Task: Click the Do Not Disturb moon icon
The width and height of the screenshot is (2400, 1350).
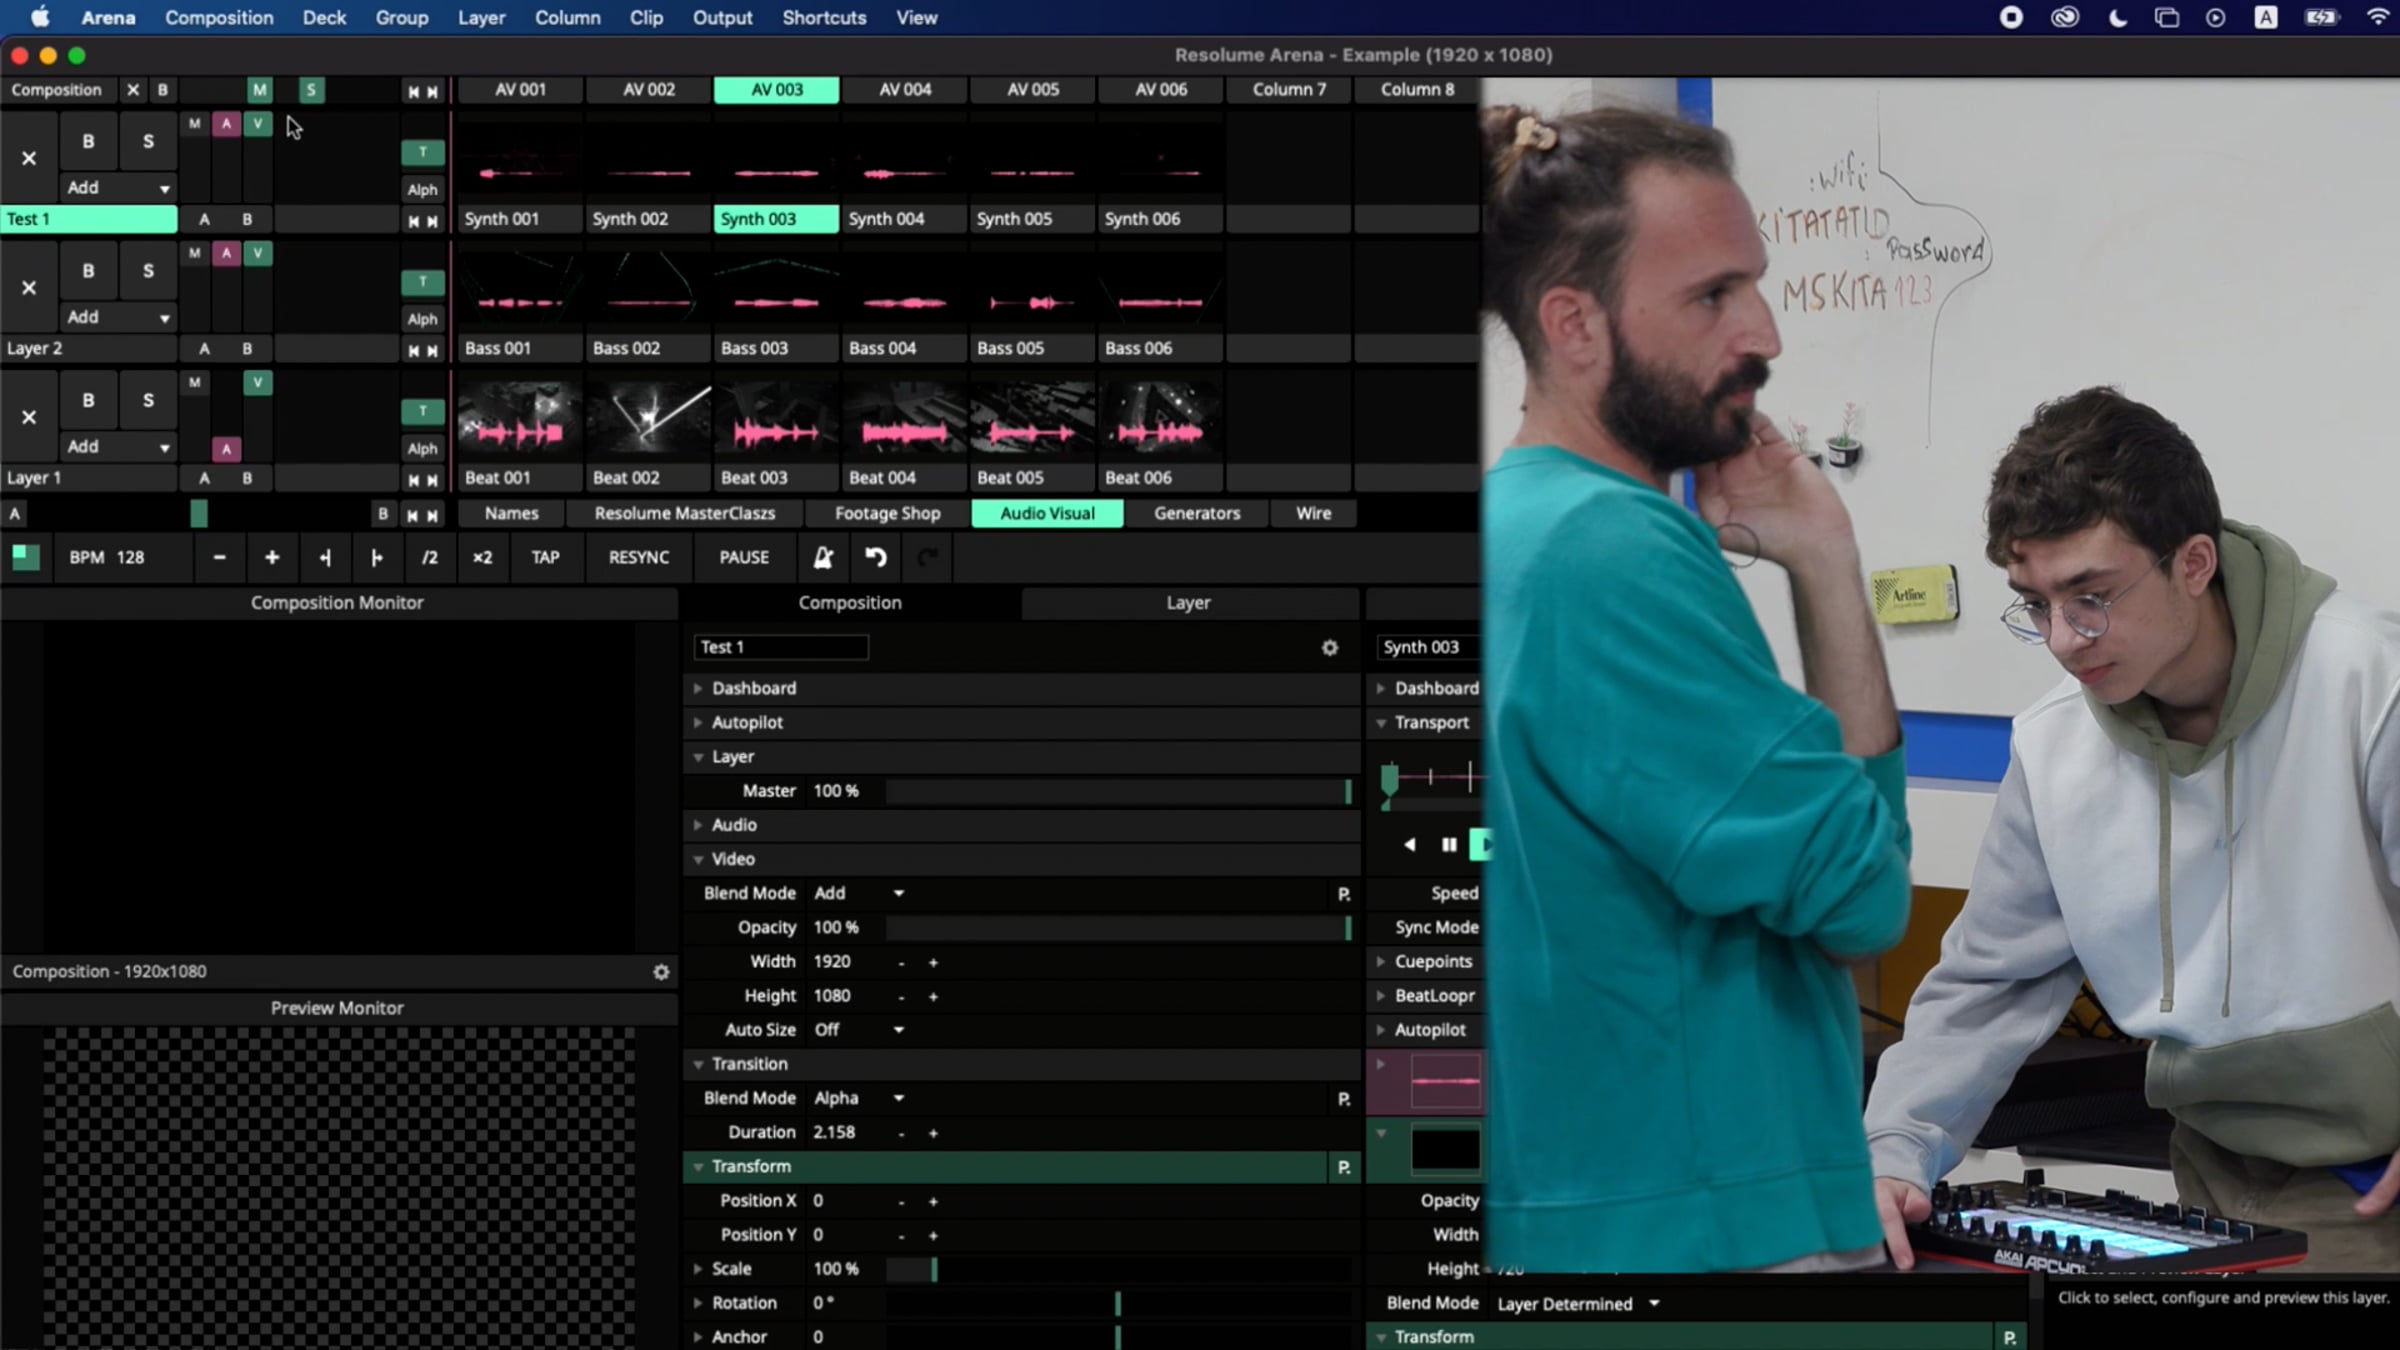Action: [2117, 17]
